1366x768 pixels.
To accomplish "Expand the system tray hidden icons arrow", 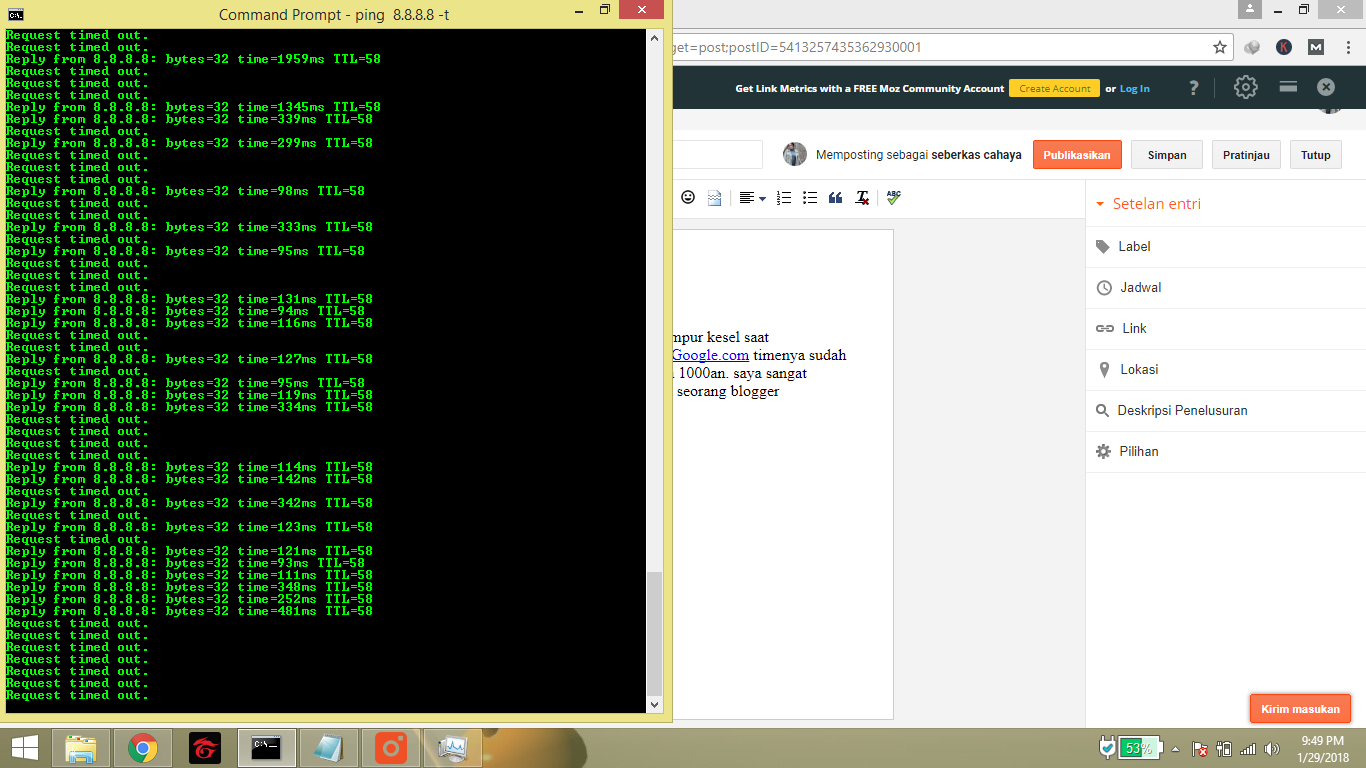I will click(1175, 747).
